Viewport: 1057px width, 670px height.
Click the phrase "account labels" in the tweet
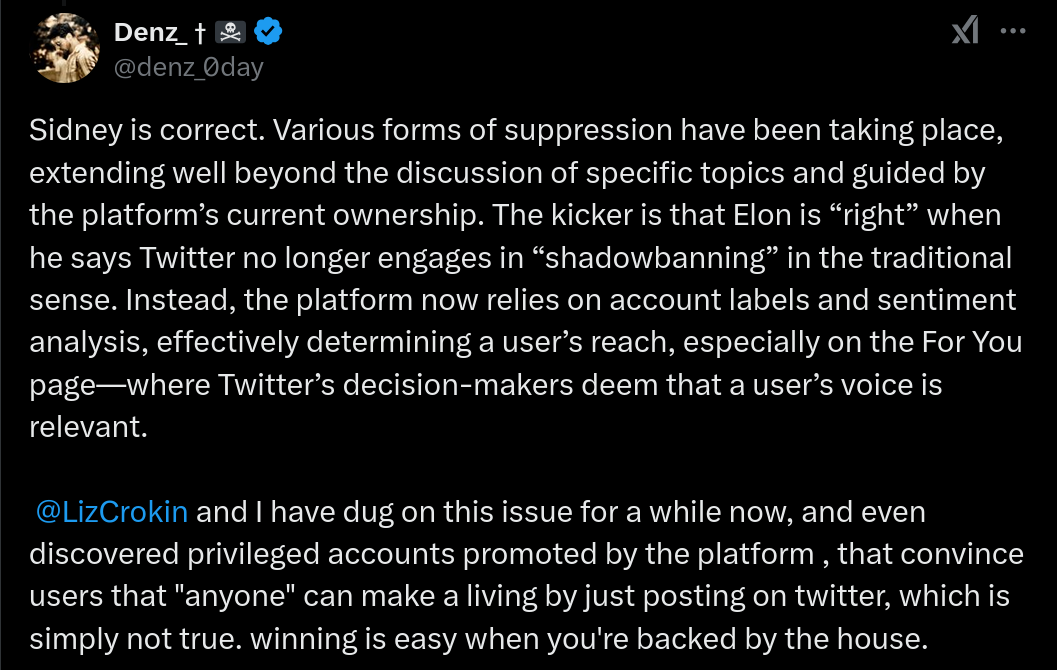click(708, 301)
